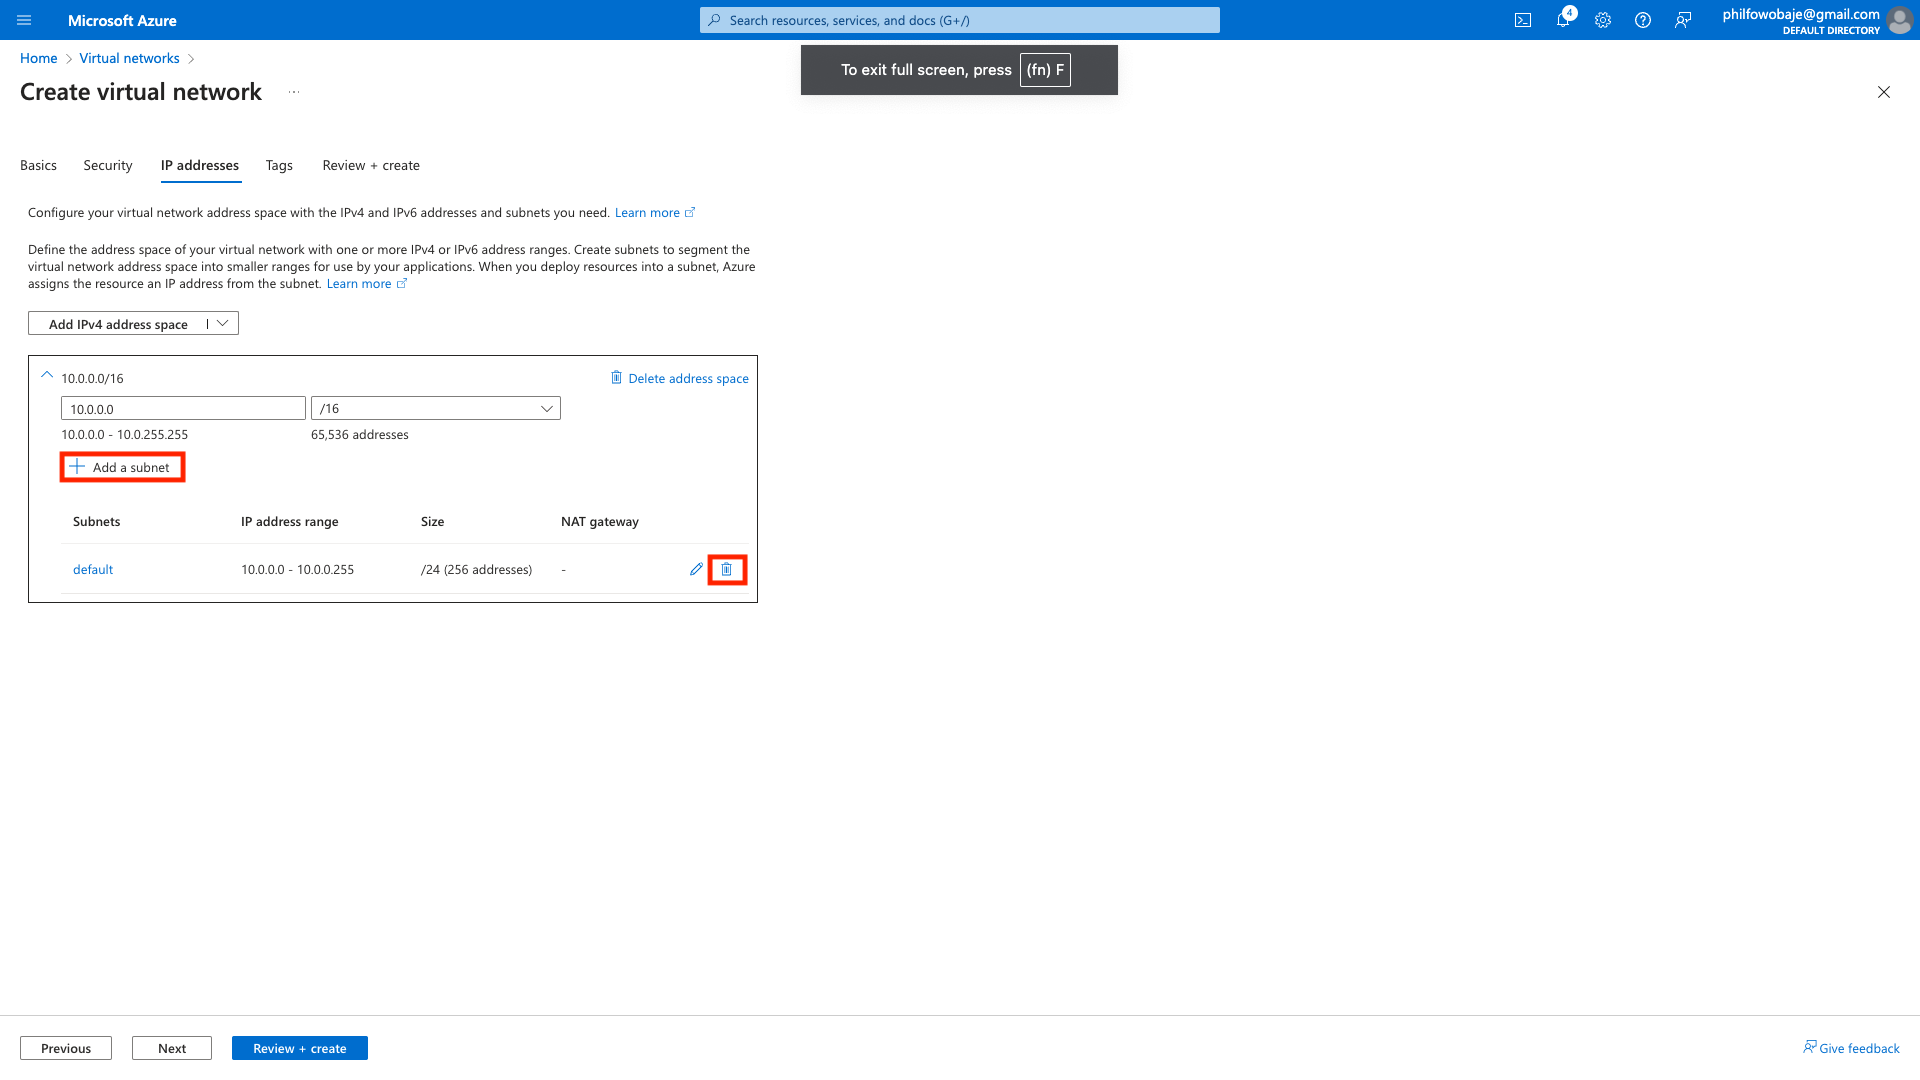Open the more options ellipsis beside the title
The image size is (1920, 1080).
click(x=294, y=92)
